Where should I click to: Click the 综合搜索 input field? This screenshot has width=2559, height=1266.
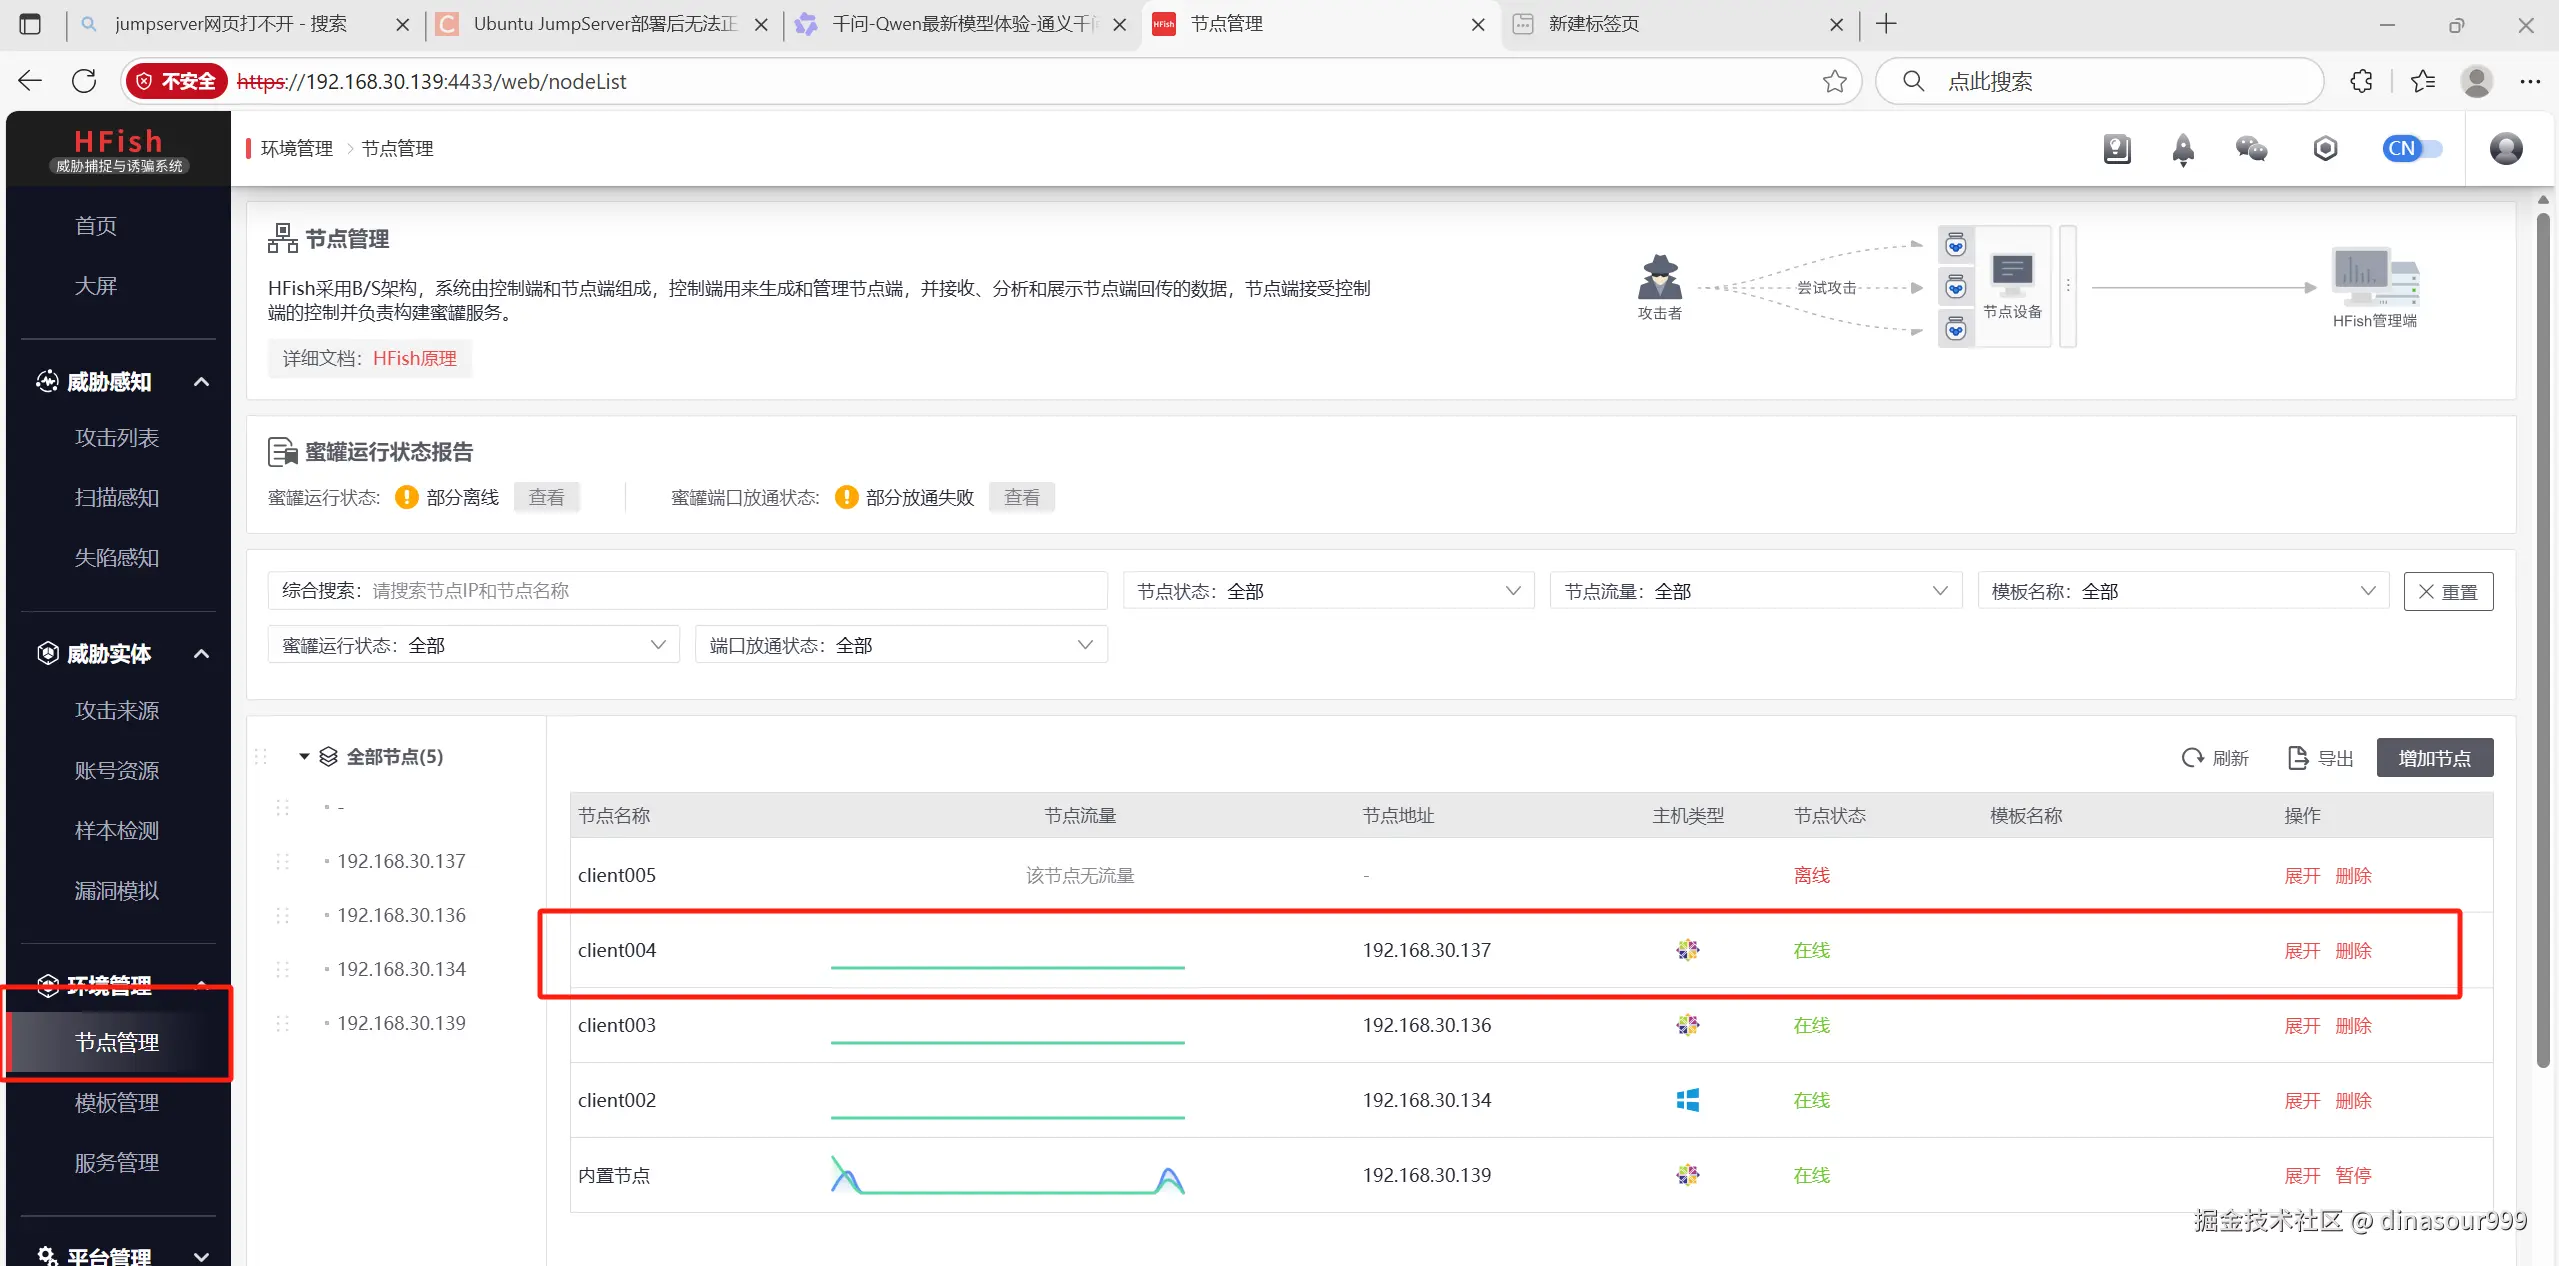pos(735,591)
